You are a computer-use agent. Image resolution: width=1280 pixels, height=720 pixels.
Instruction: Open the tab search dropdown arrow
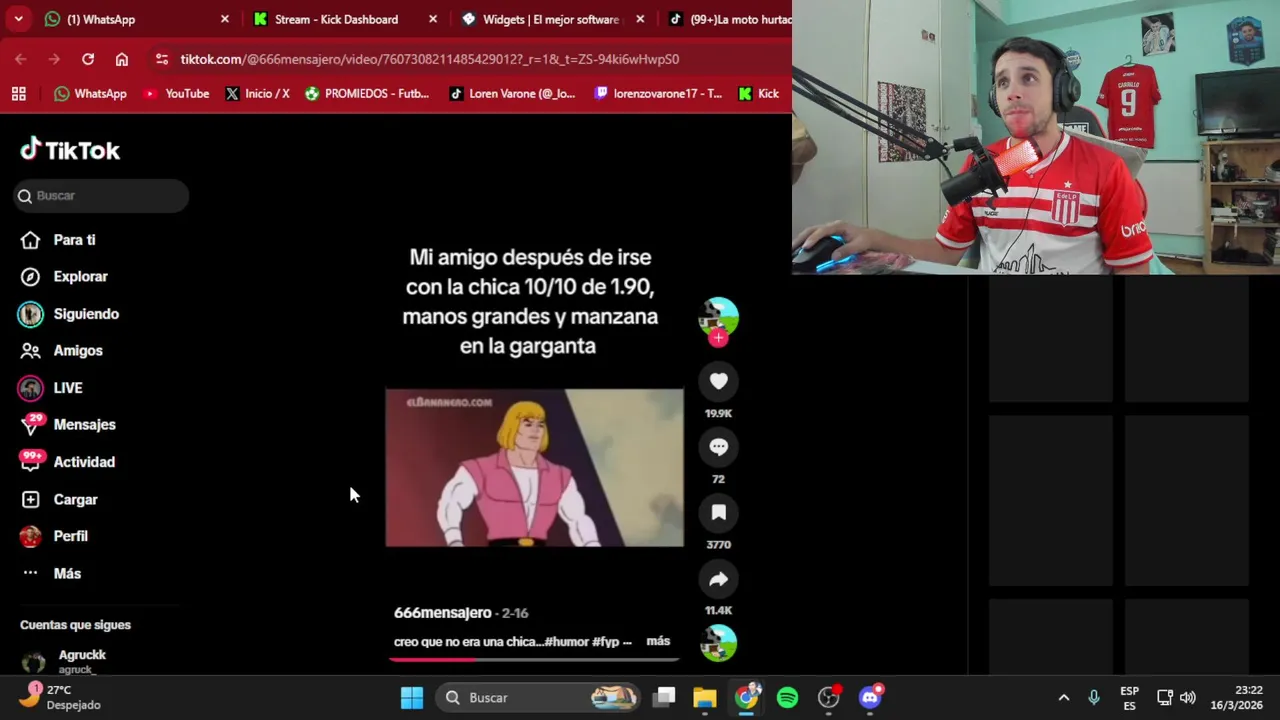tap(18, 19)
